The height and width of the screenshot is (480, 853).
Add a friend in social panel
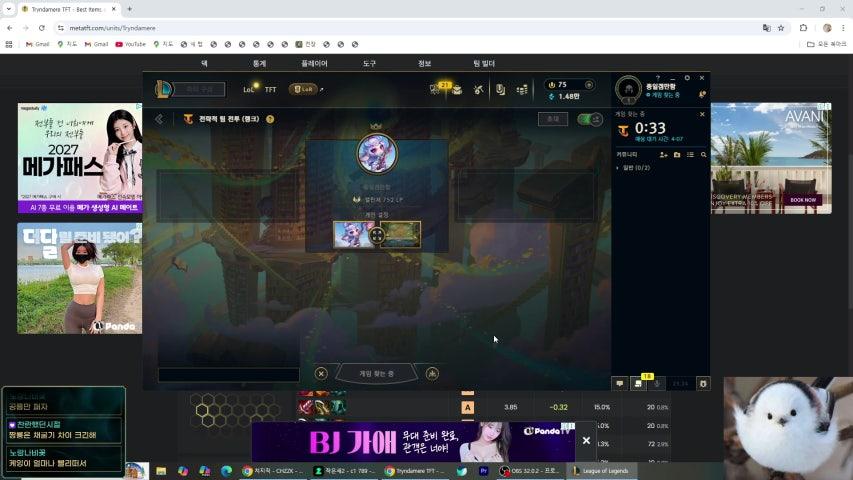tap(663, 155)
